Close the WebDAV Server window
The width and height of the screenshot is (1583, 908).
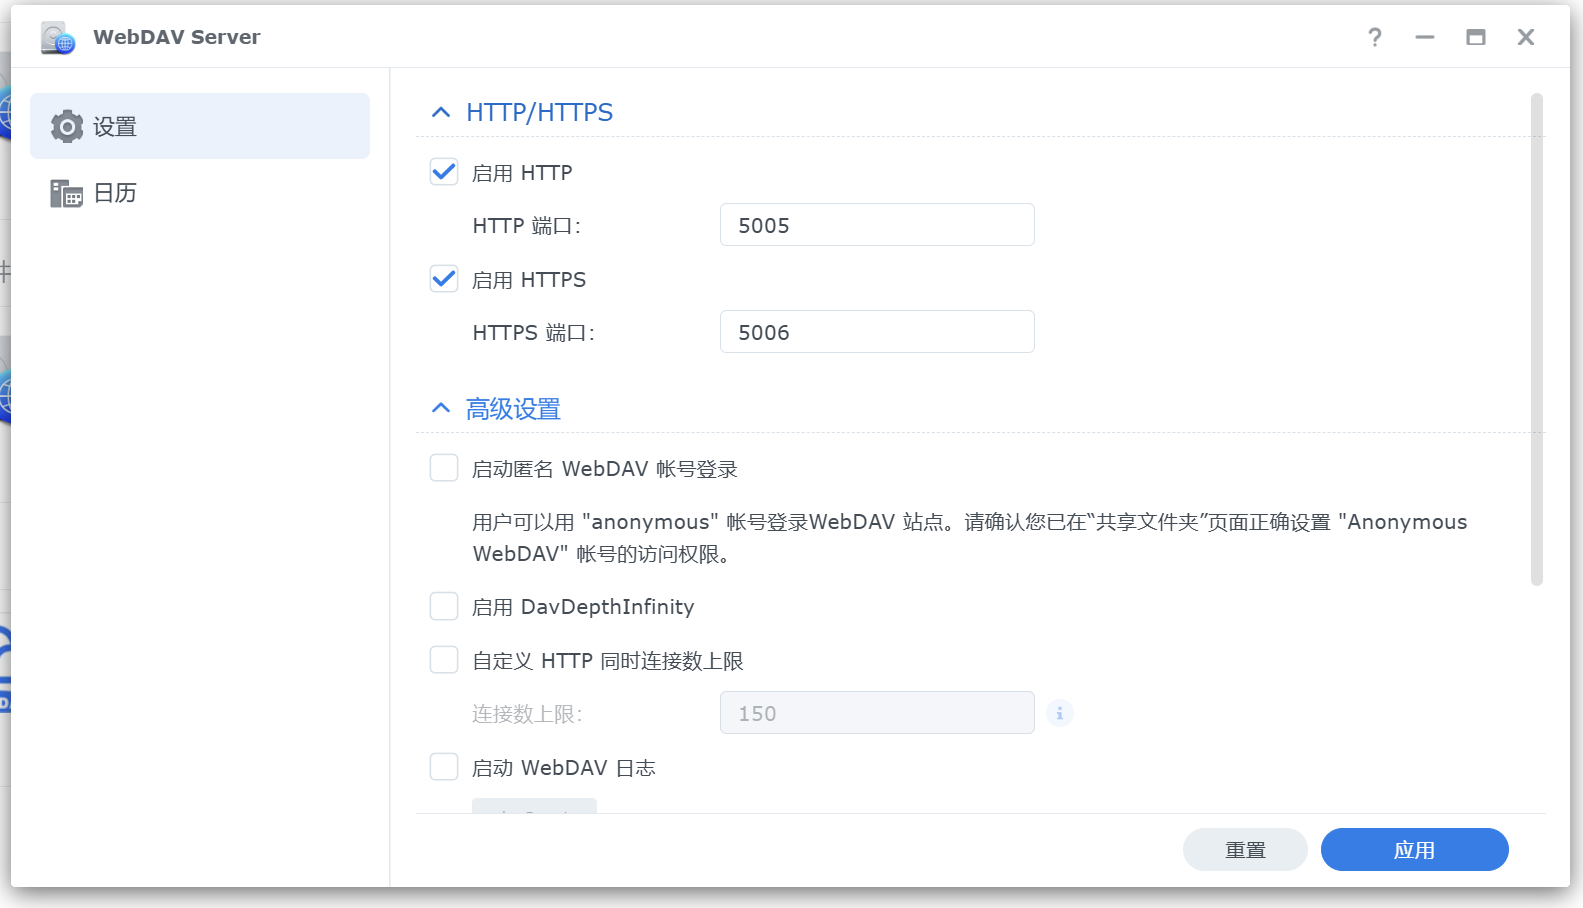tap(1525, 38)
